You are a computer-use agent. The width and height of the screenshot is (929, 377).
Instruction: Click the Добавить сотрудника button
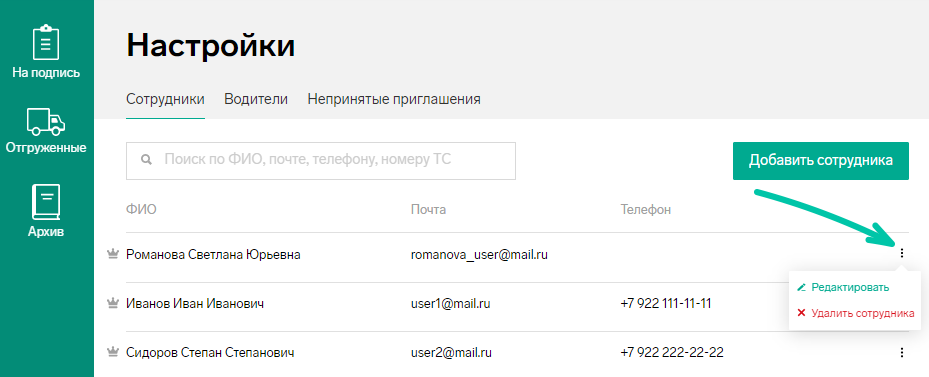(x=821, y=161)
